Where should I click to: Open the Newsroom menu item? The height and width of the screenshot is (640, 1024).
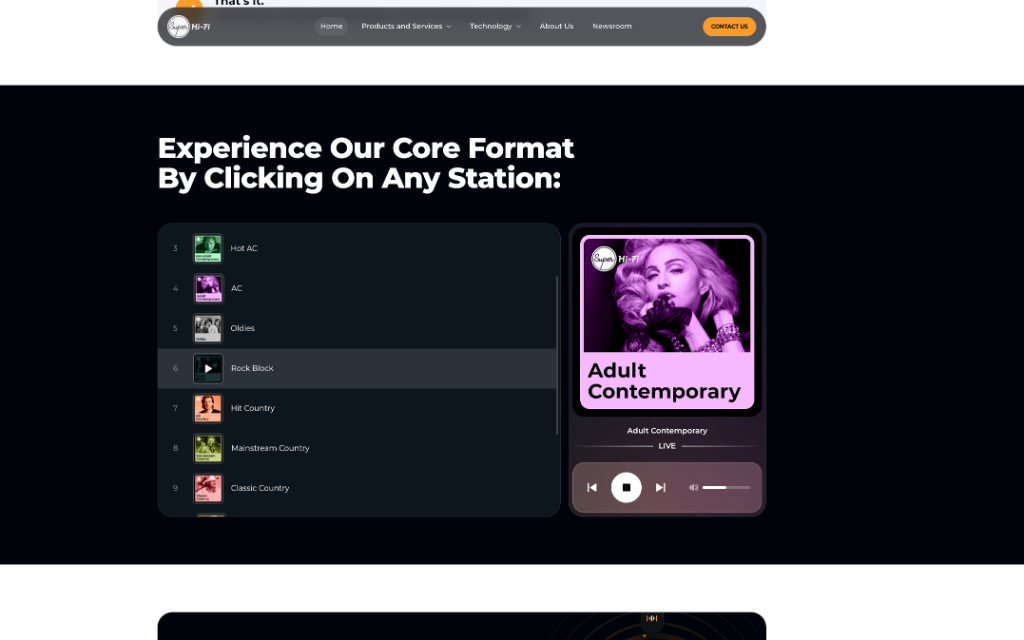(x=611, y=26)
